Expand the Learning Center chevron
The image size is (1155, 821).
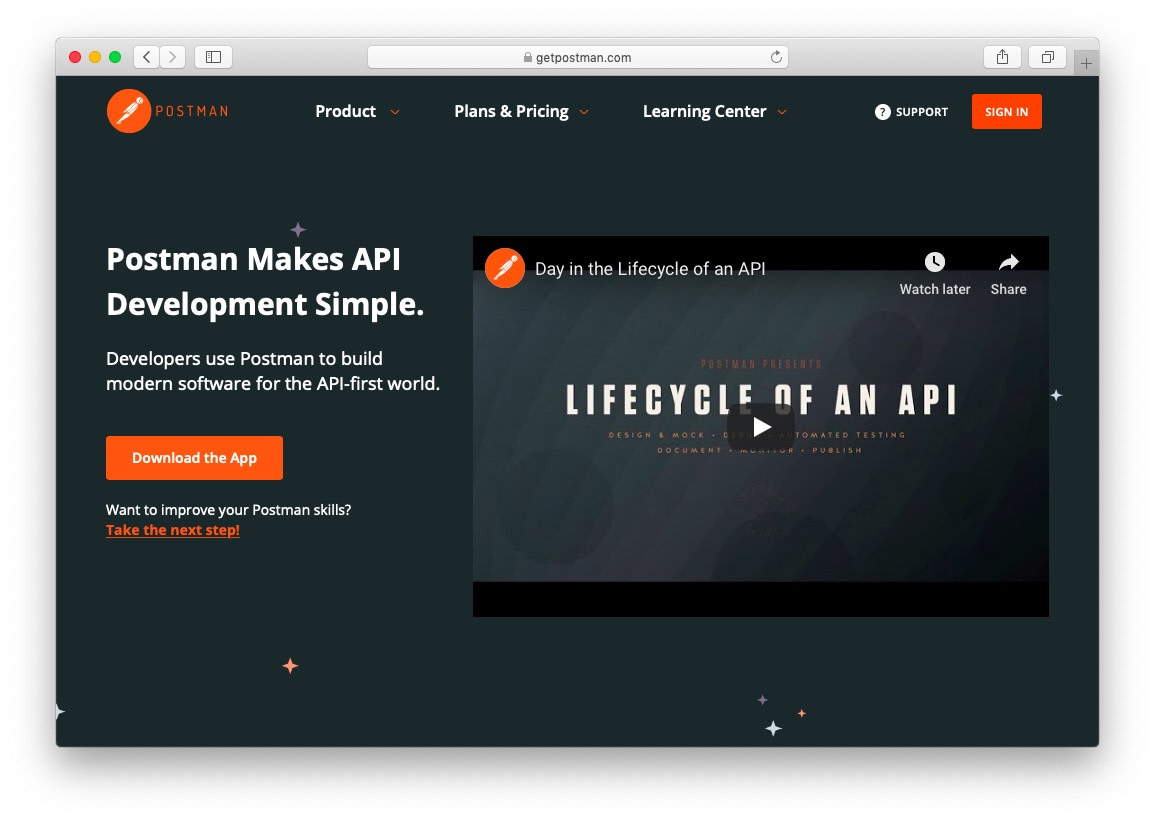782,112
